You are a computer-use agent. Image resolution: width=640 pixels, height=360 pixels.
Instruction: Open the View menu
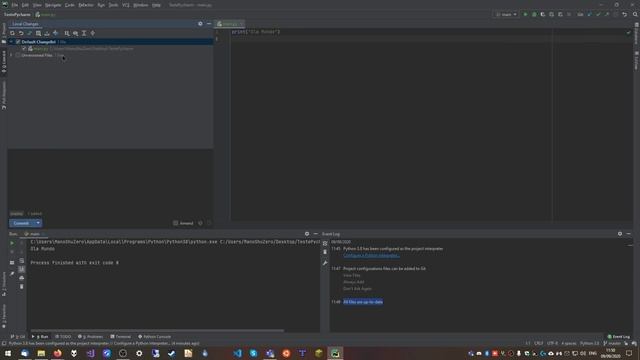pyautogui.click(x=37, y=5)
